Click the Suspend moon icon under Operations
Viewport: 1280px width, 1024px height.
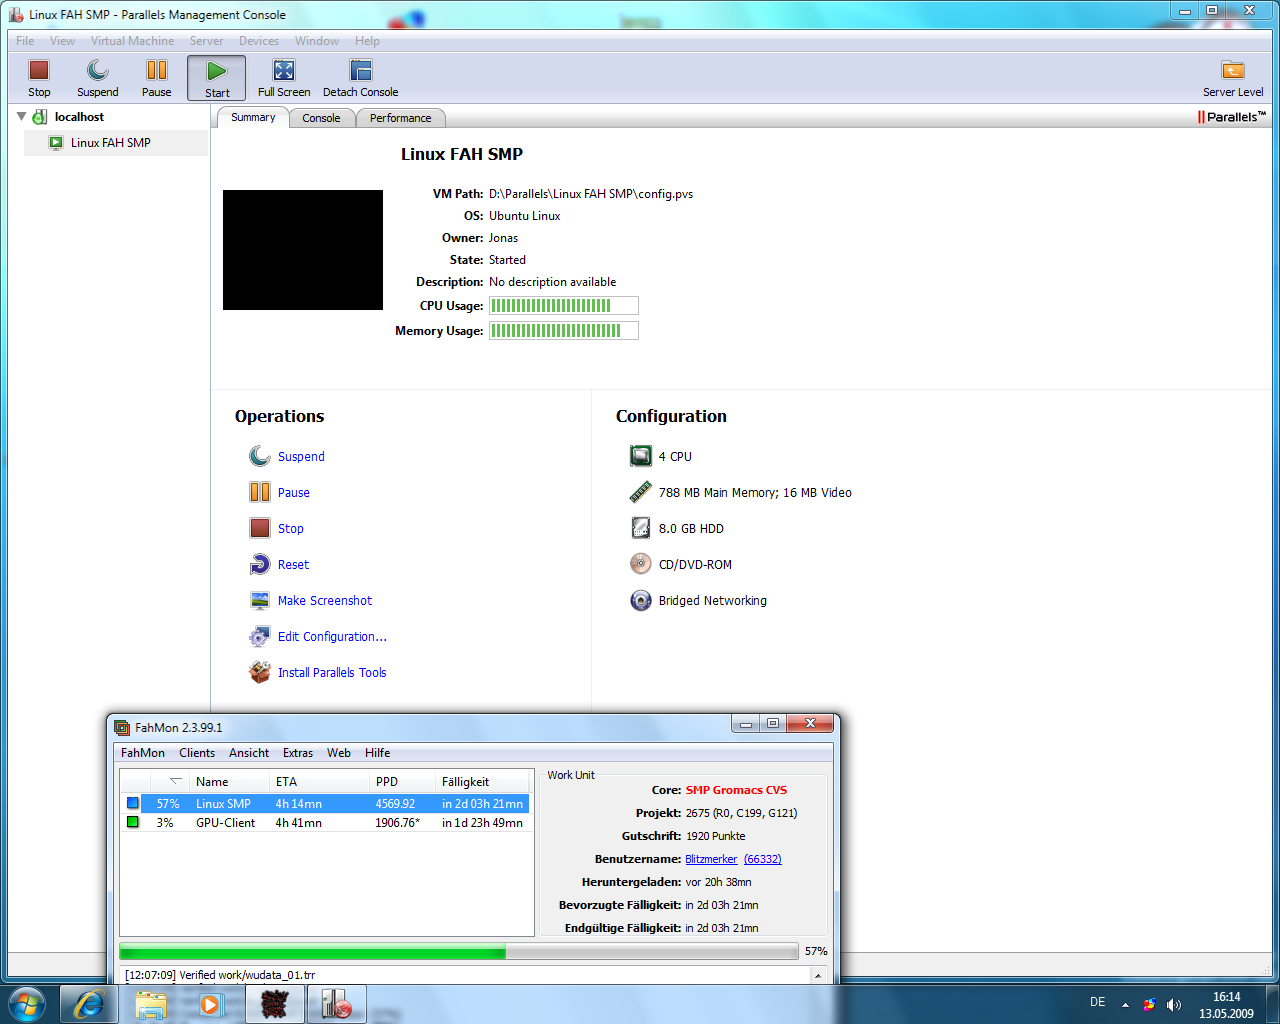pyautogui.click(x=260, y=456)
